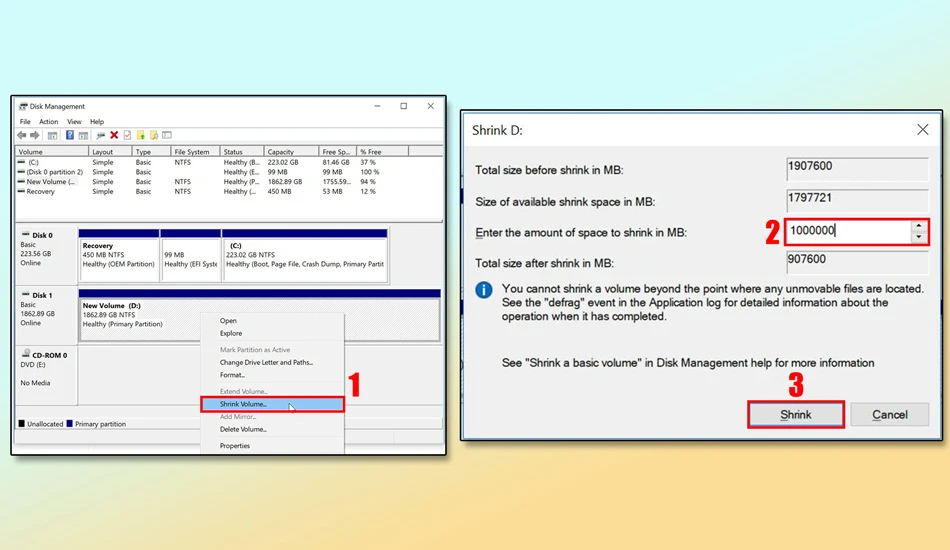Click the folder with green arrow icon
This screenshot has height=550, width=950.
tap(141, 135)
